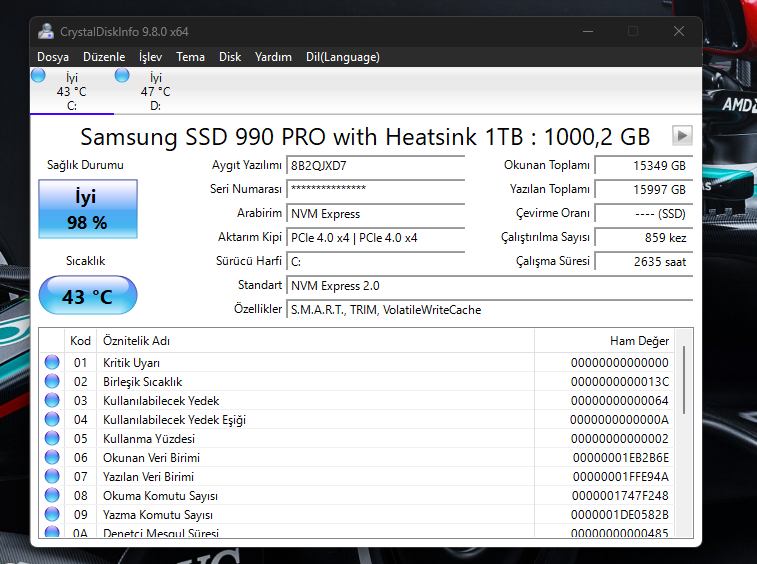Open the Yardım menu
Image resolution: width=757 pixels, height=564 pixels.
273,57
